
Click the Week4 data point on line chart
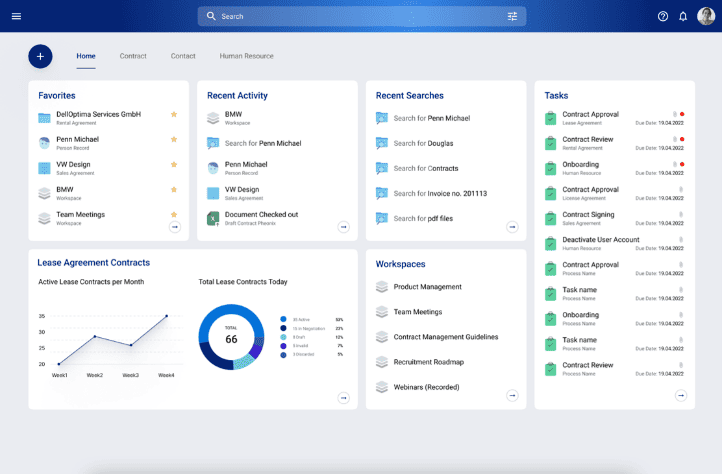tap(167, 316)
